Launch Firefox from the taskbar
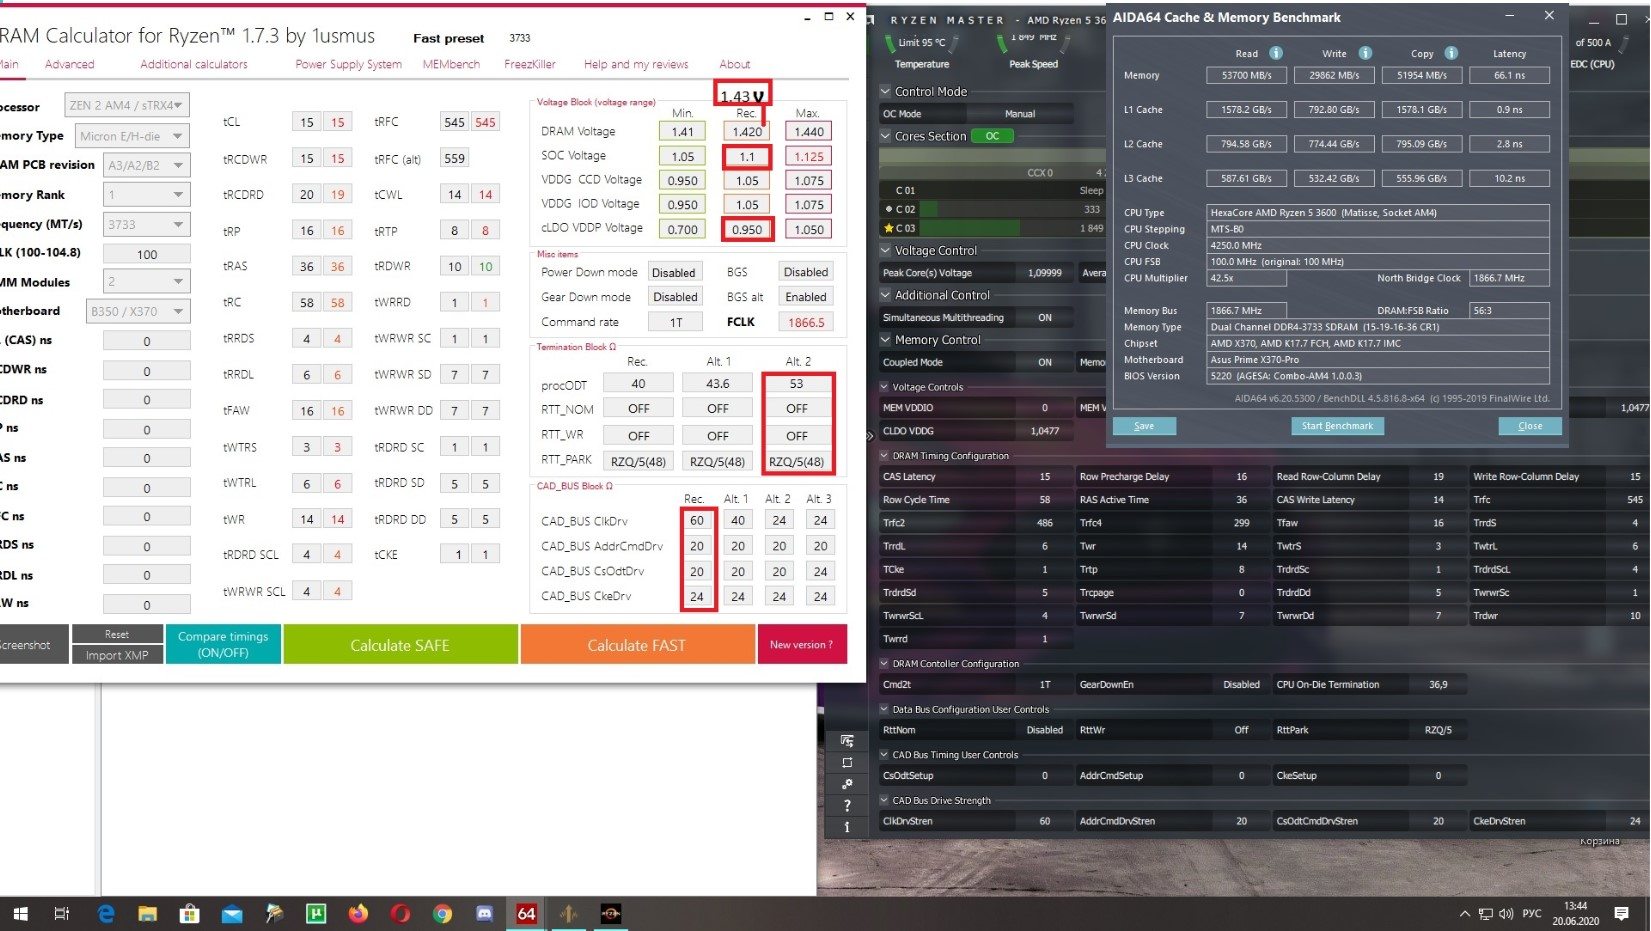1651x931 pixels. pos(358,913)
